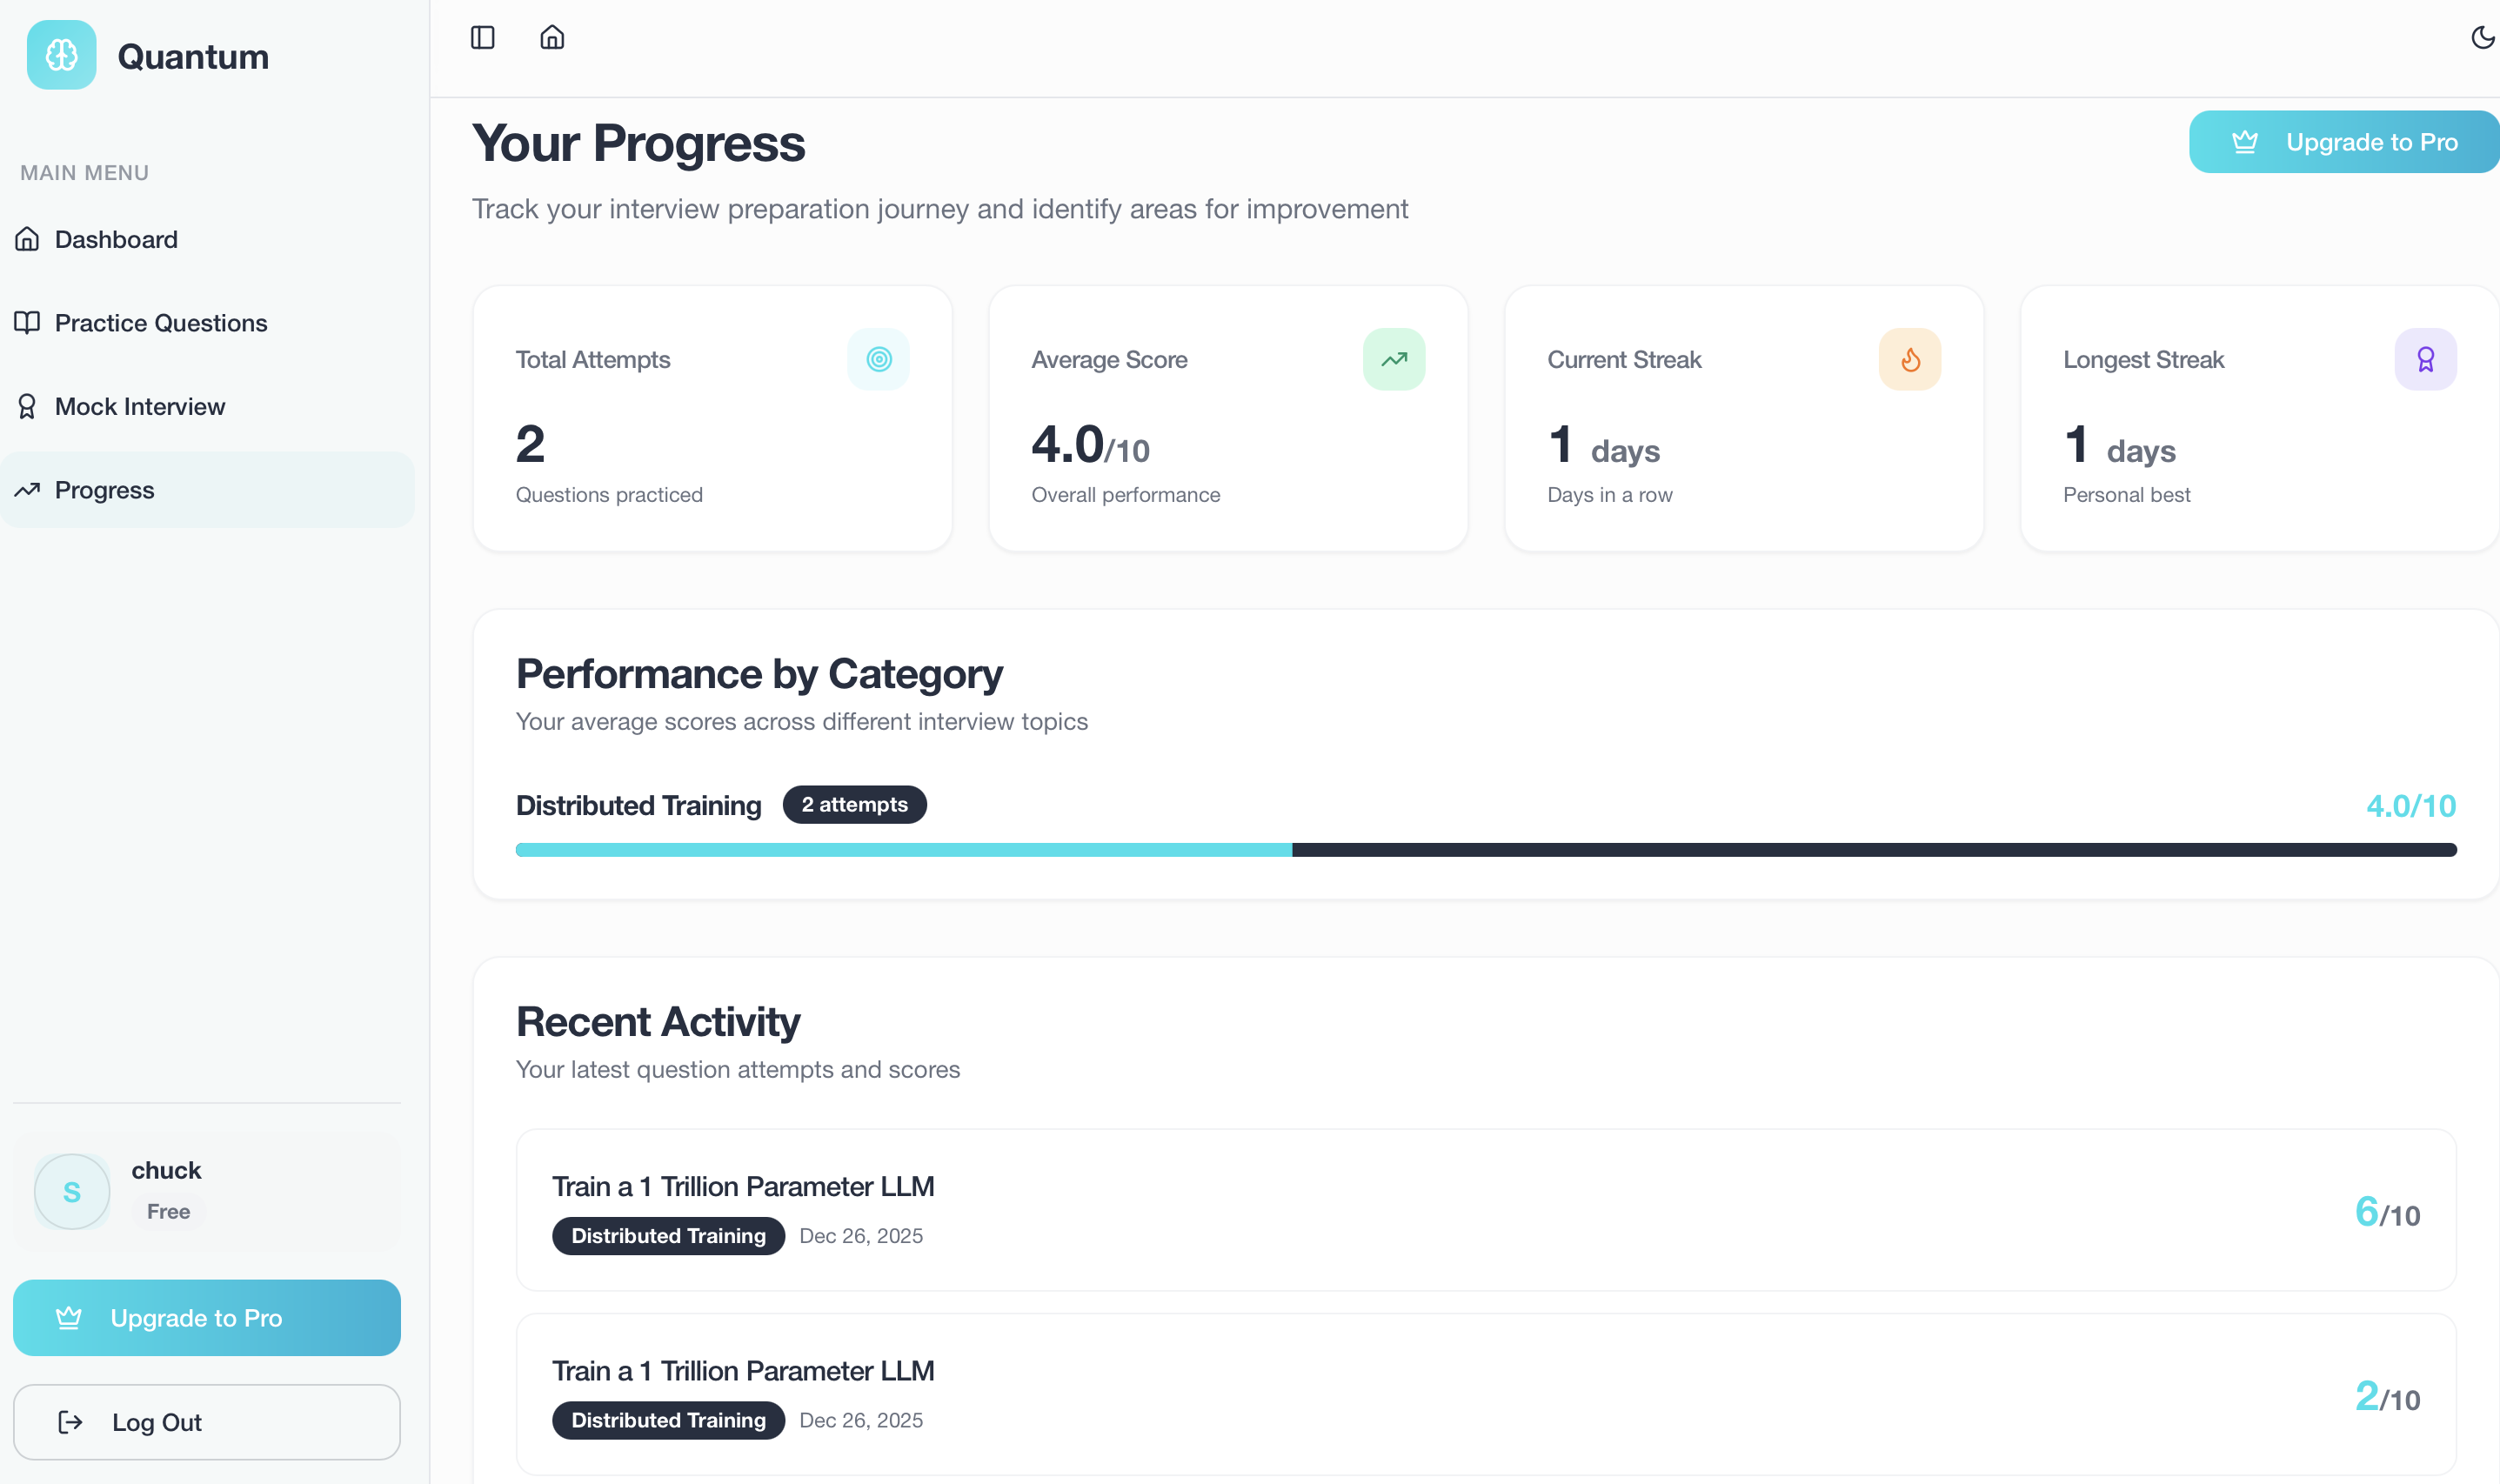Click the chuck user avatar circle
This screenshot has width=2500, height=1484.
pyautogui.click(x=72, y=1191)
